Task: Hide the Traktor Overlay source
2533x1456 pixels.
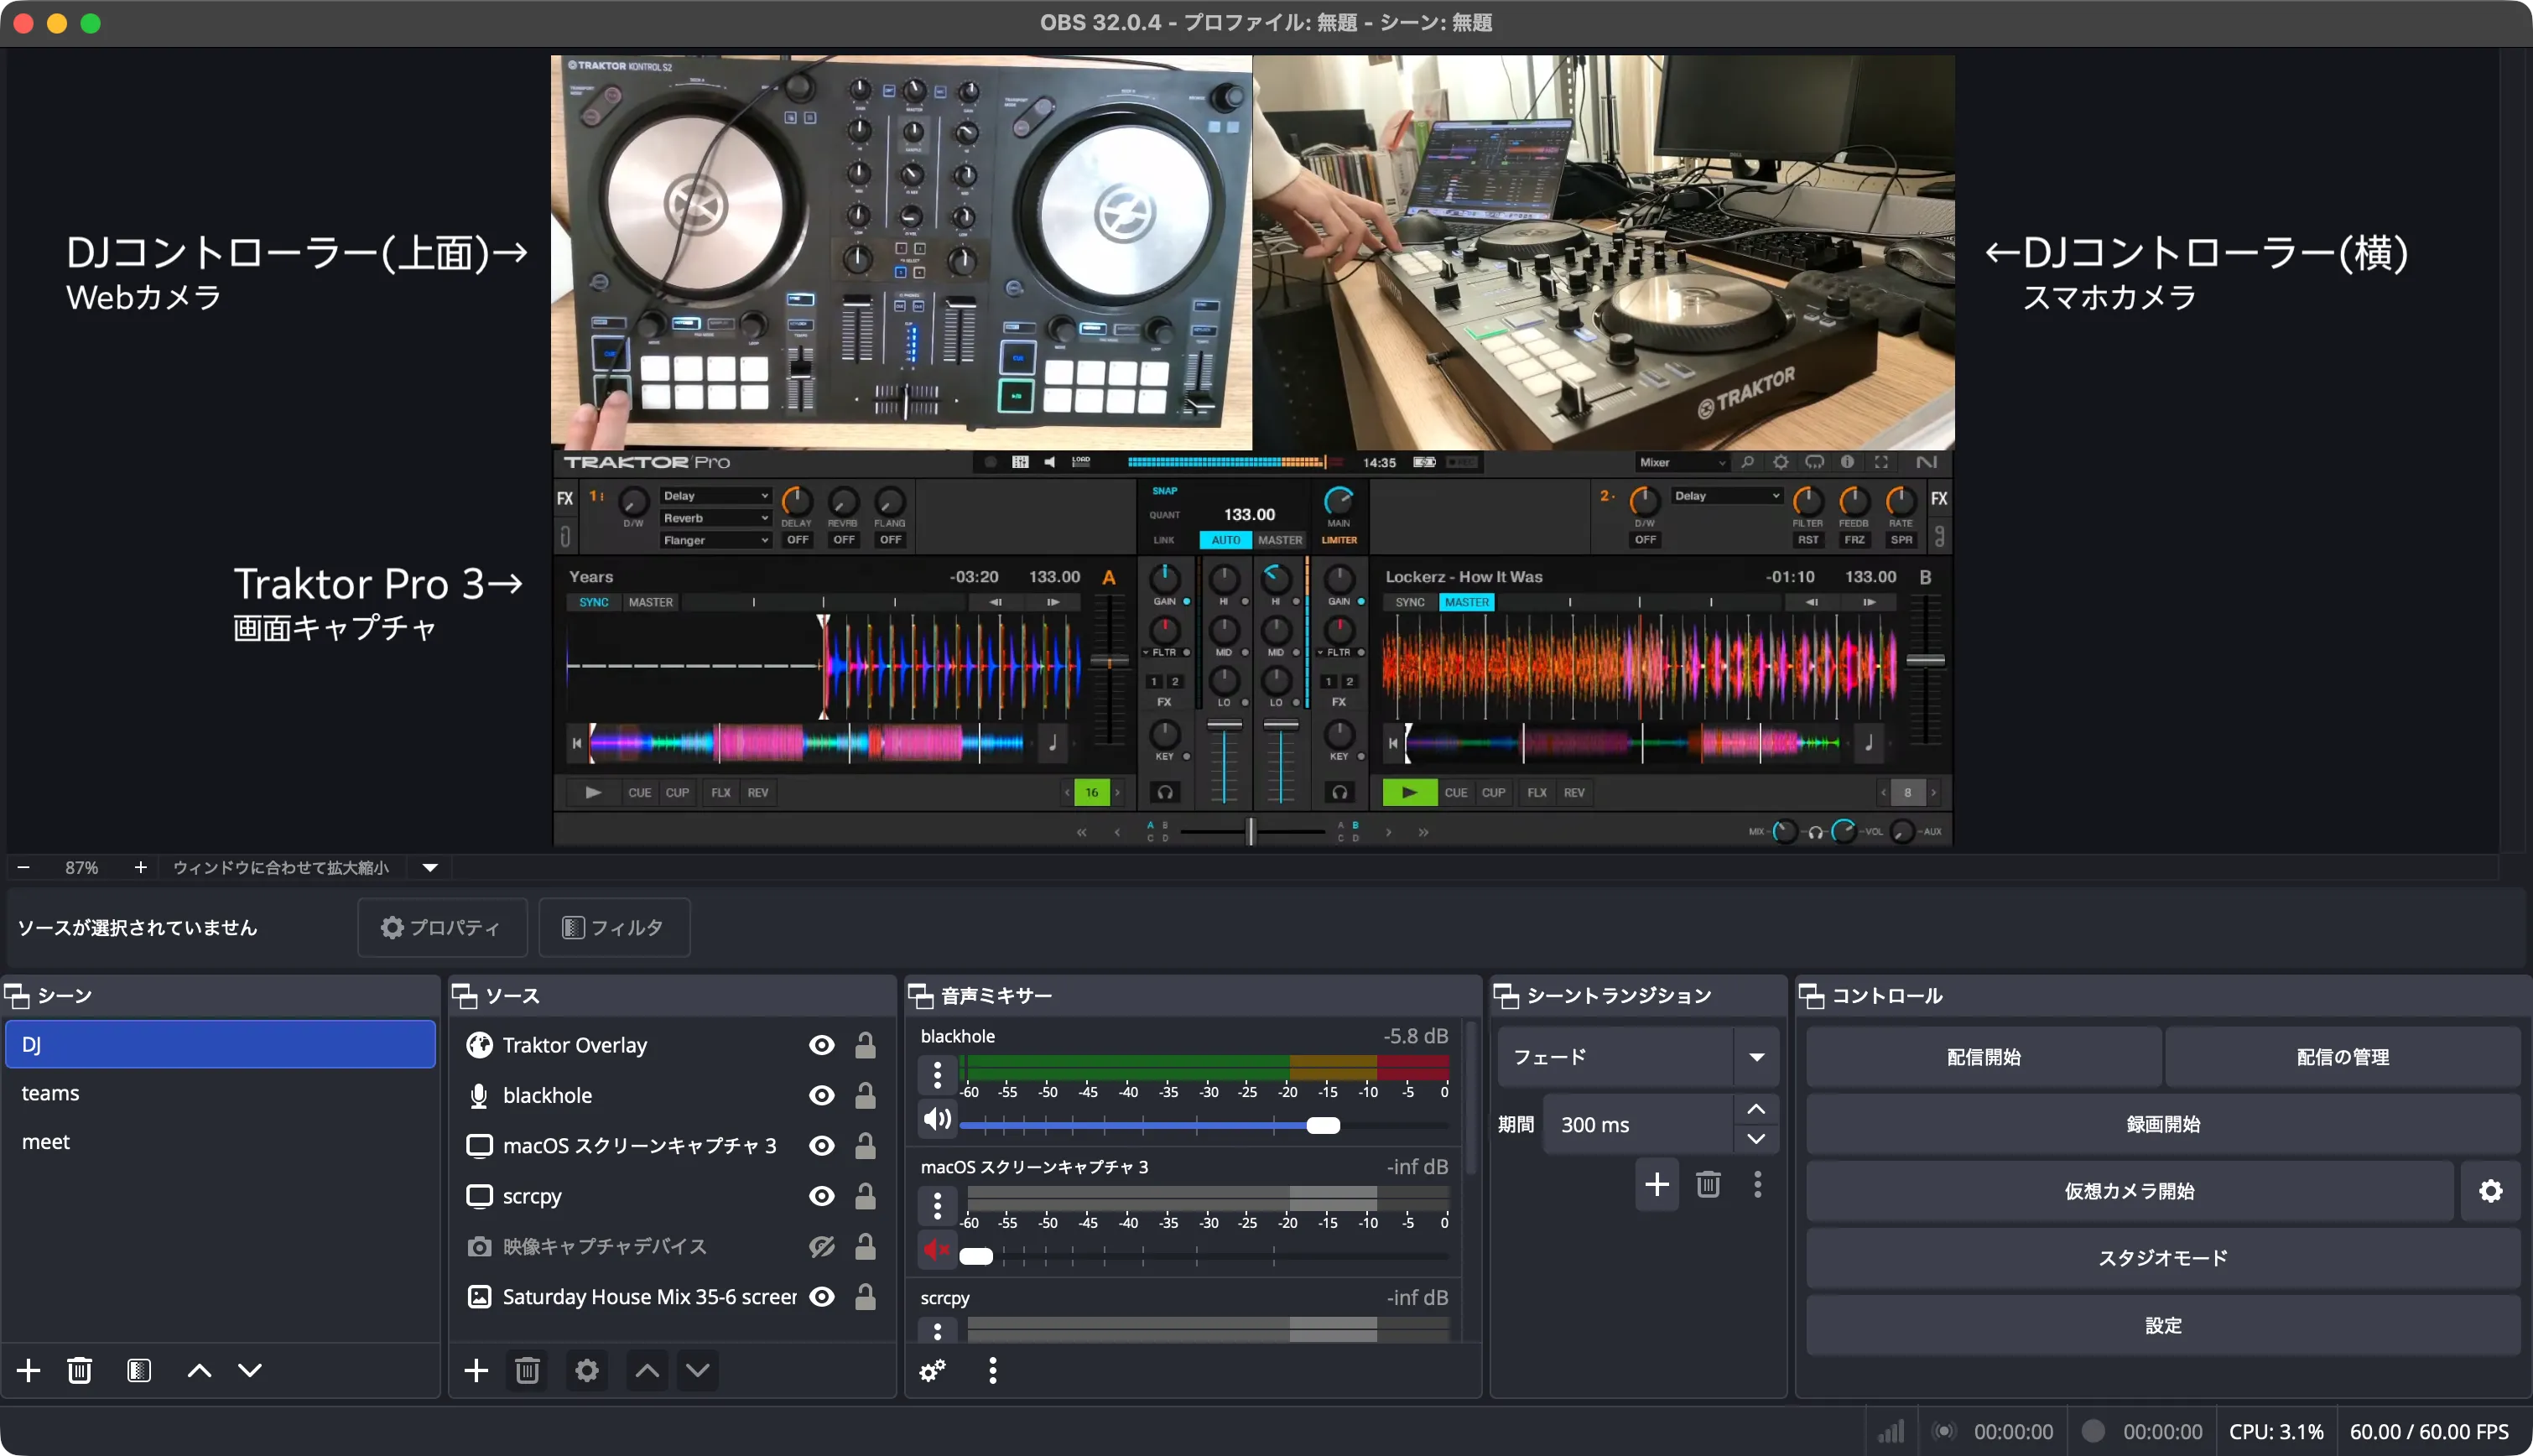Action: (821, 1044)
